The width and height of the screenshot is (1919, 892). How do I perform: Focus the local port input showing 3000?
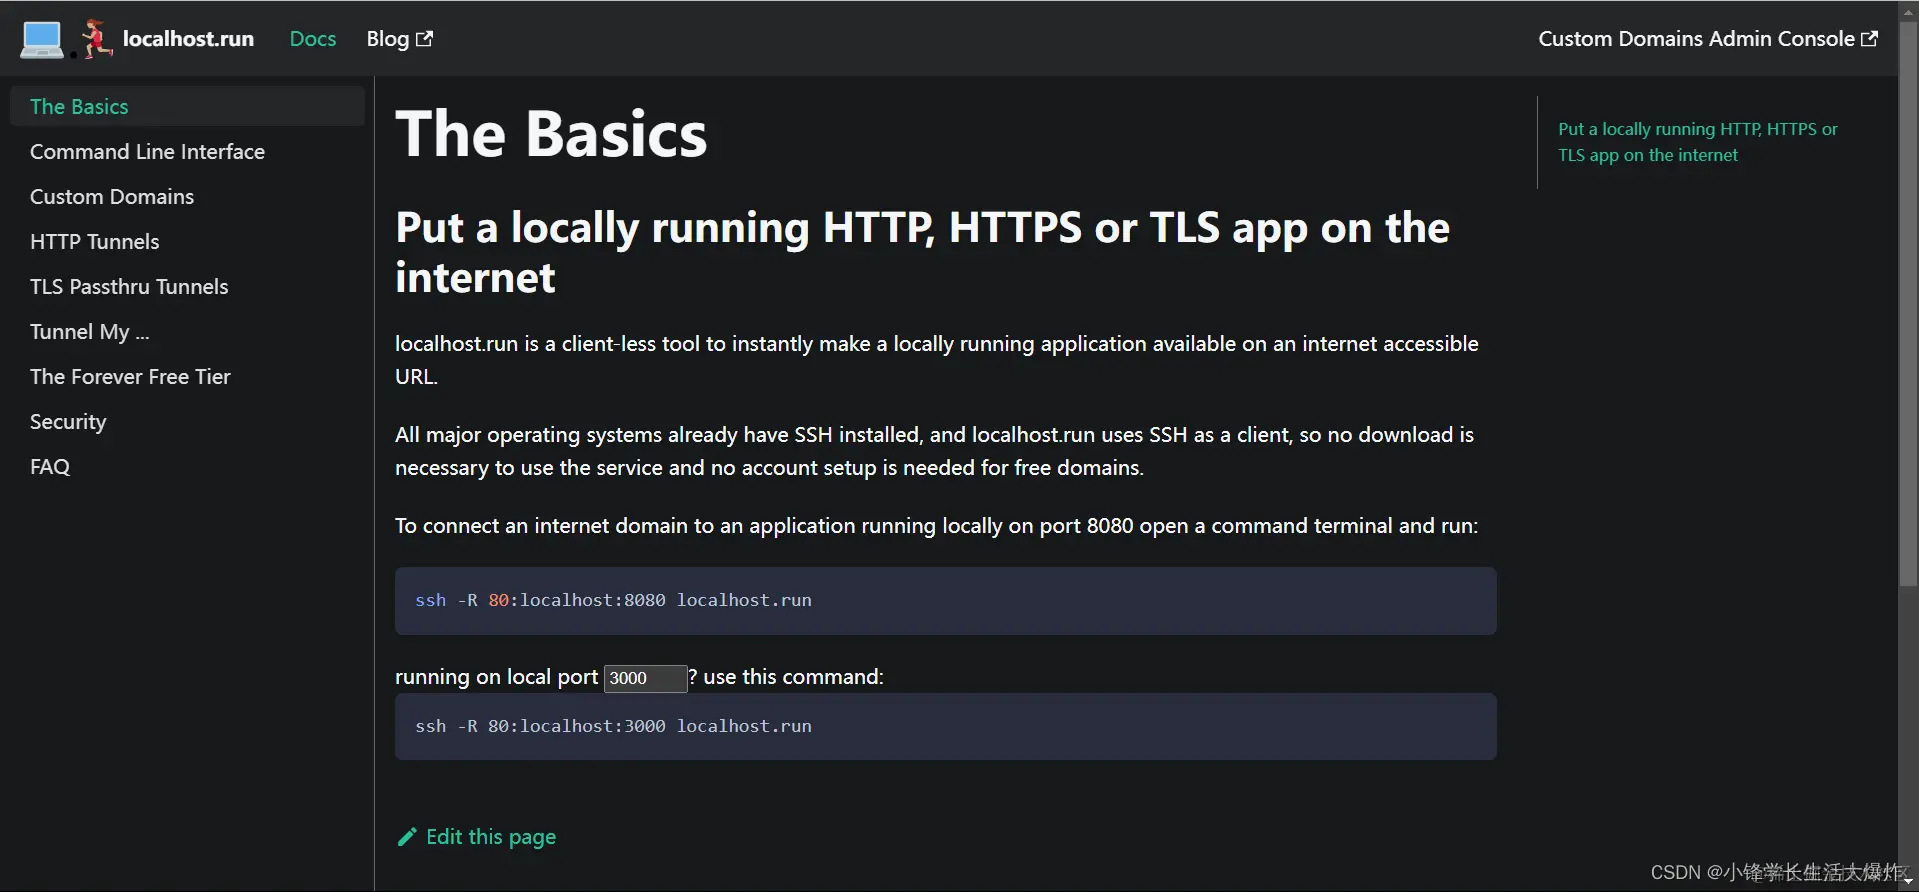pos(645,678)
